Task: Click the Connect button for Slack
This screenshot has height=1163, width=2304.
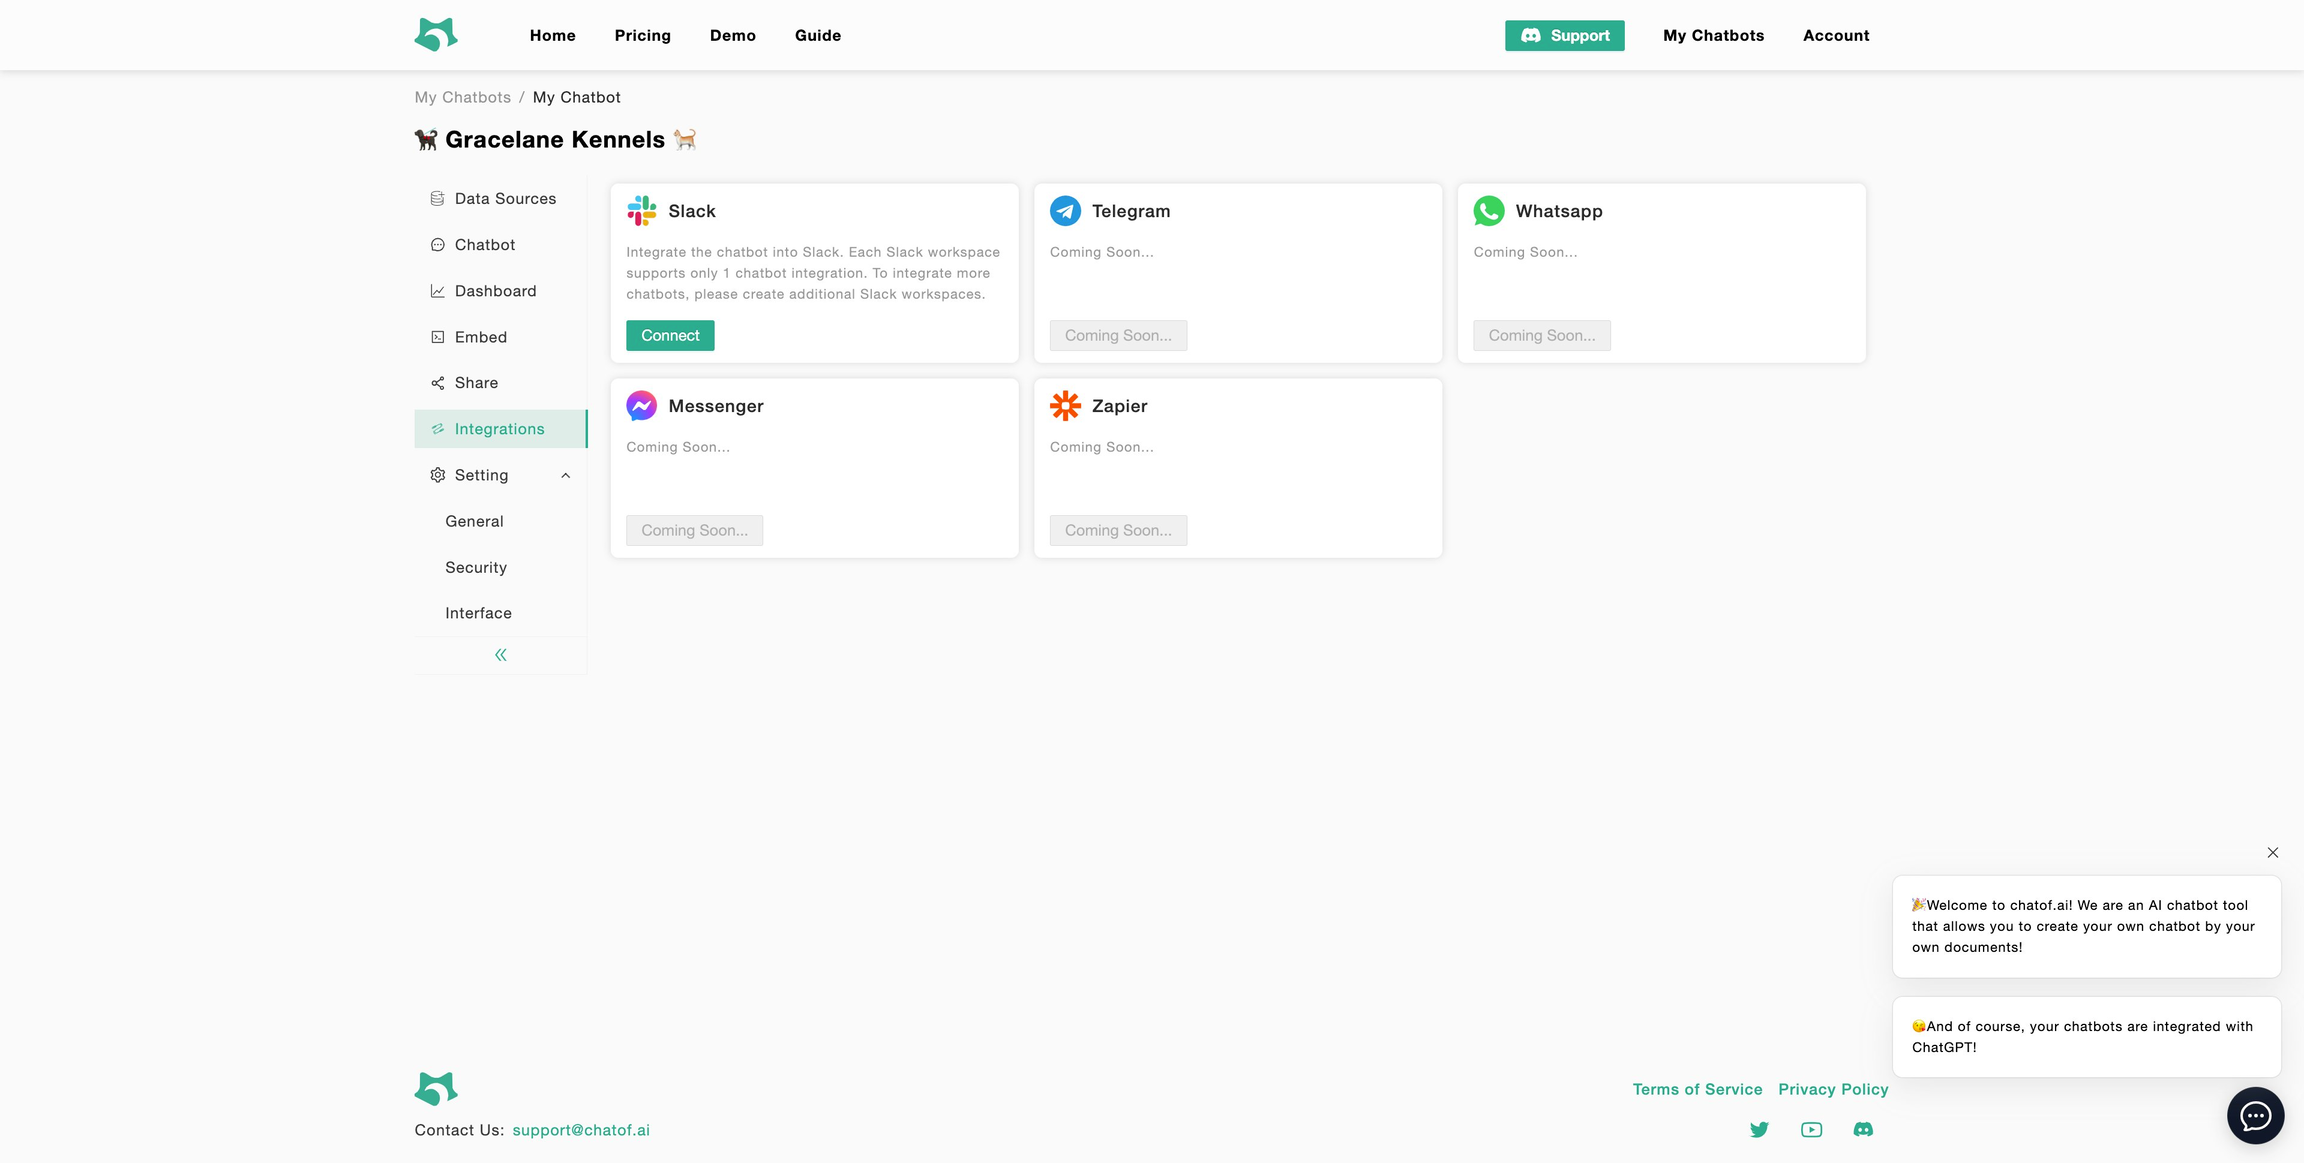Action: pyautogui.click(x=670, y=334)
